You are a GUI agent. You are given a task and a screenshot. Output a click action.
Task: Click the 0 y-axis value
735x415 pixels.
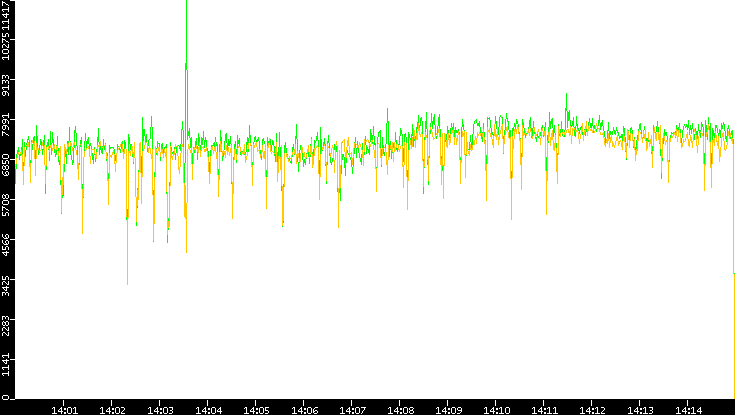pos(5,398)
